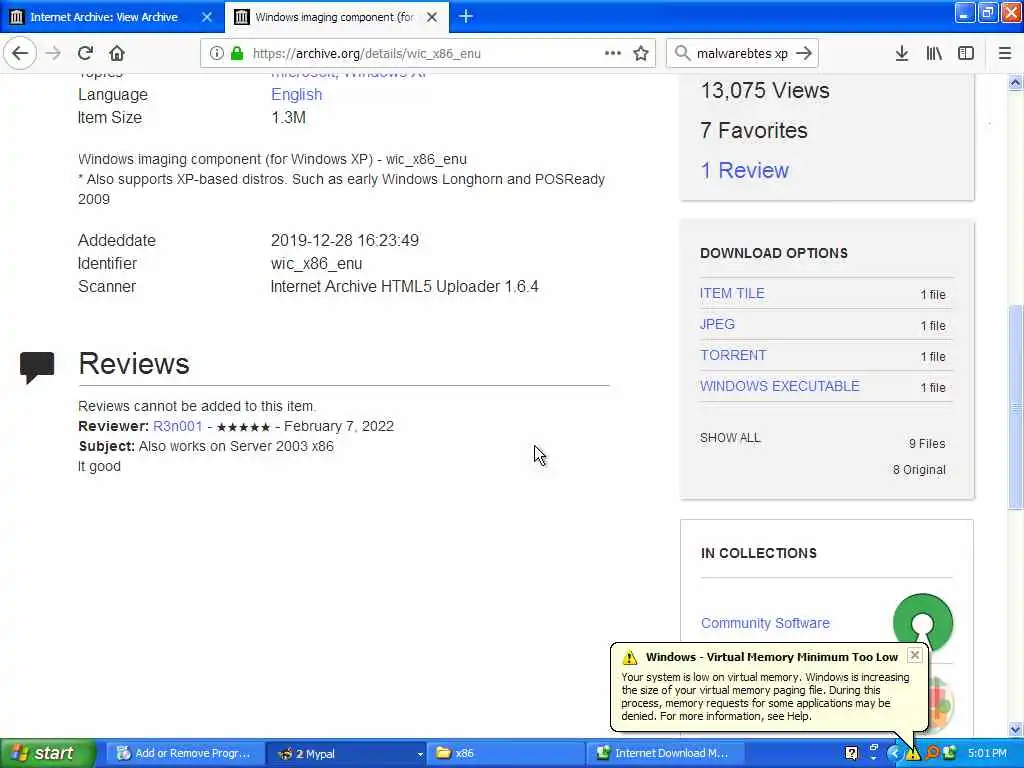The height and width of the screenshot is (768, 1024).
Task: Expand hidden tray icons arrow
Action: pyautogui.click(x=893, y=753)
